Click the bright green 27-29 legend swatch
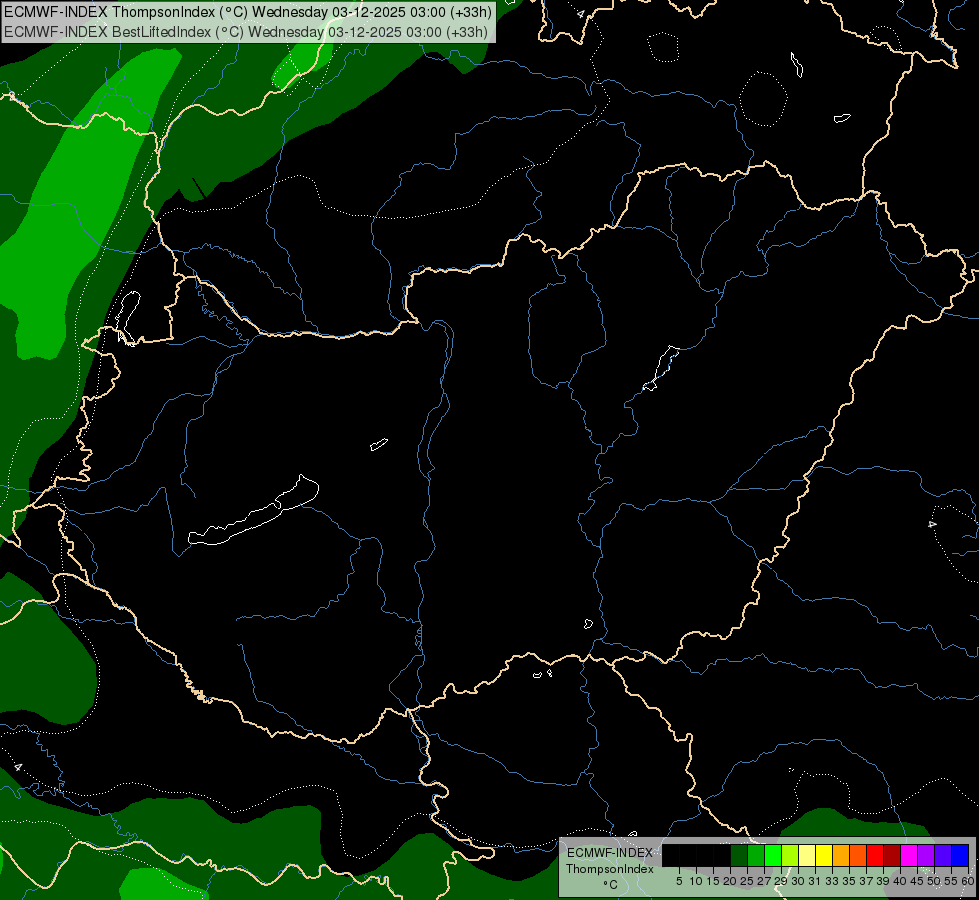Viewport: 979px width, 900px height. pyautogui.click(x=773, y=855)
